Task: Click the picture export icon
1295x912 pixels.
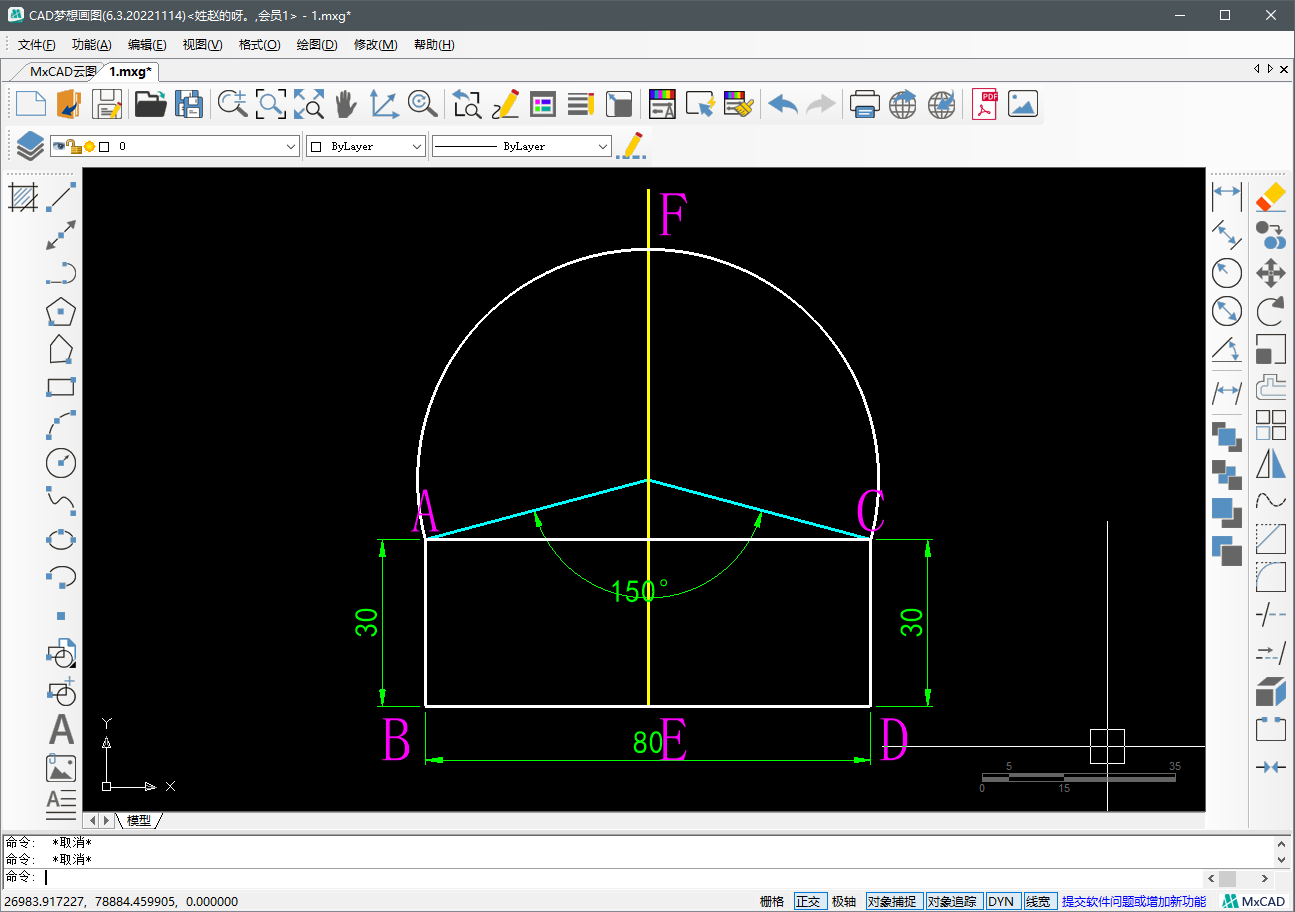Action: 1023,104
